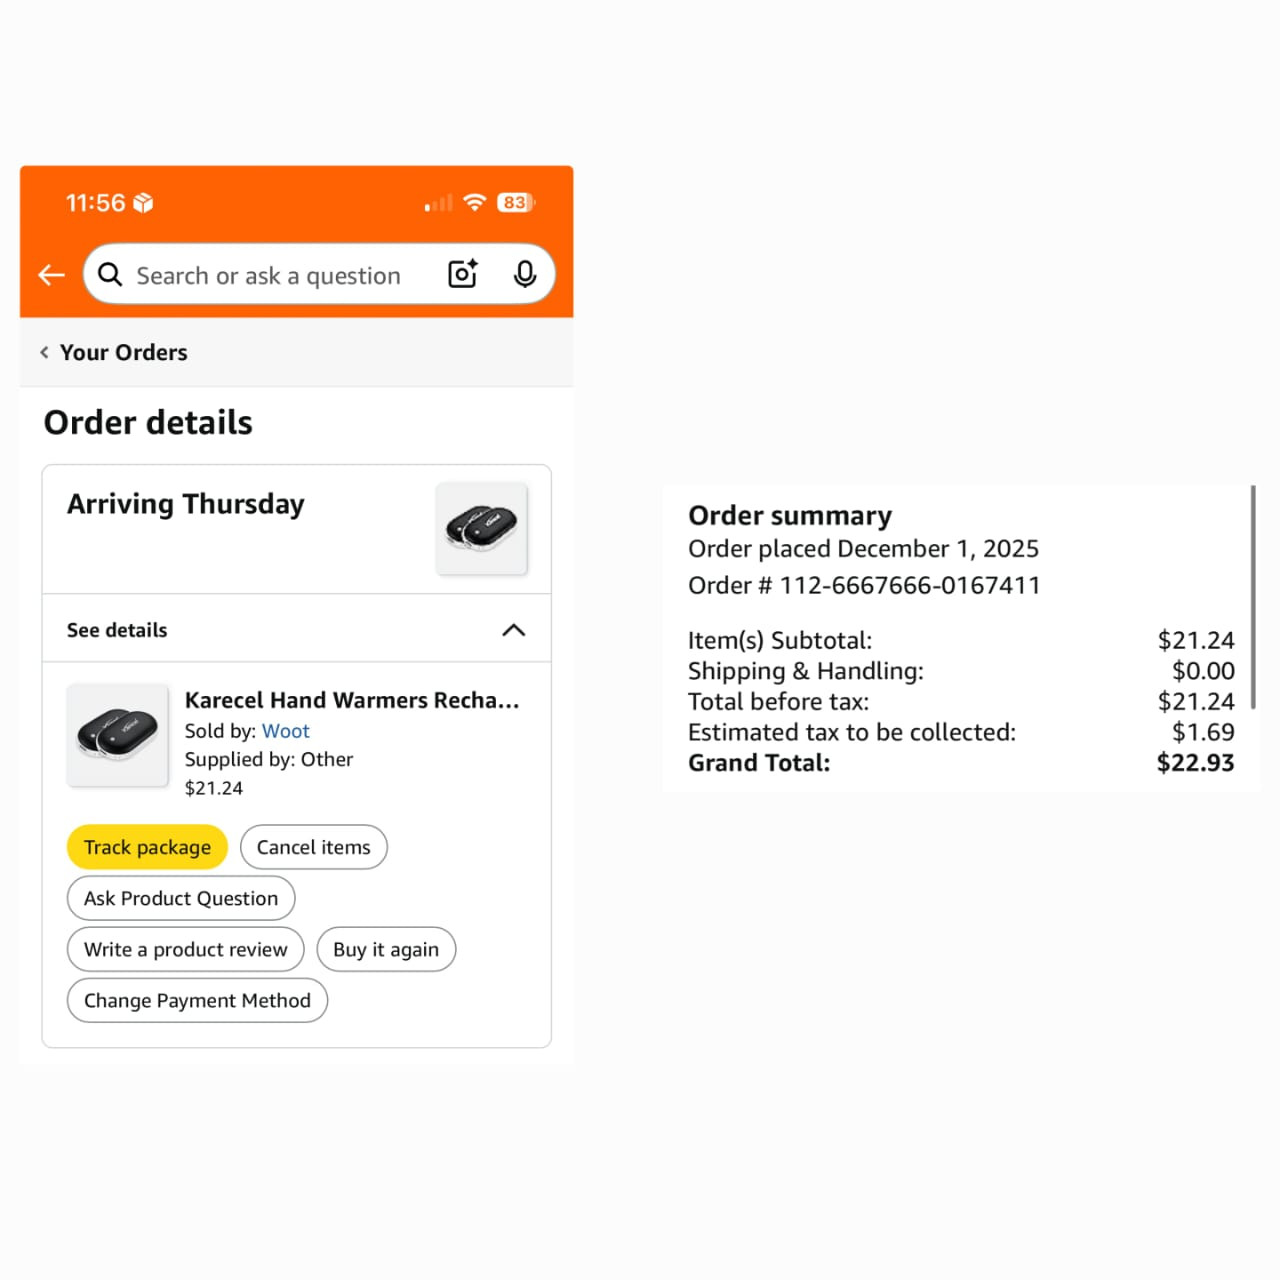Tap the battery level indicator
The height and width of the screenshot is (1280, 1280).
[515, 203]
